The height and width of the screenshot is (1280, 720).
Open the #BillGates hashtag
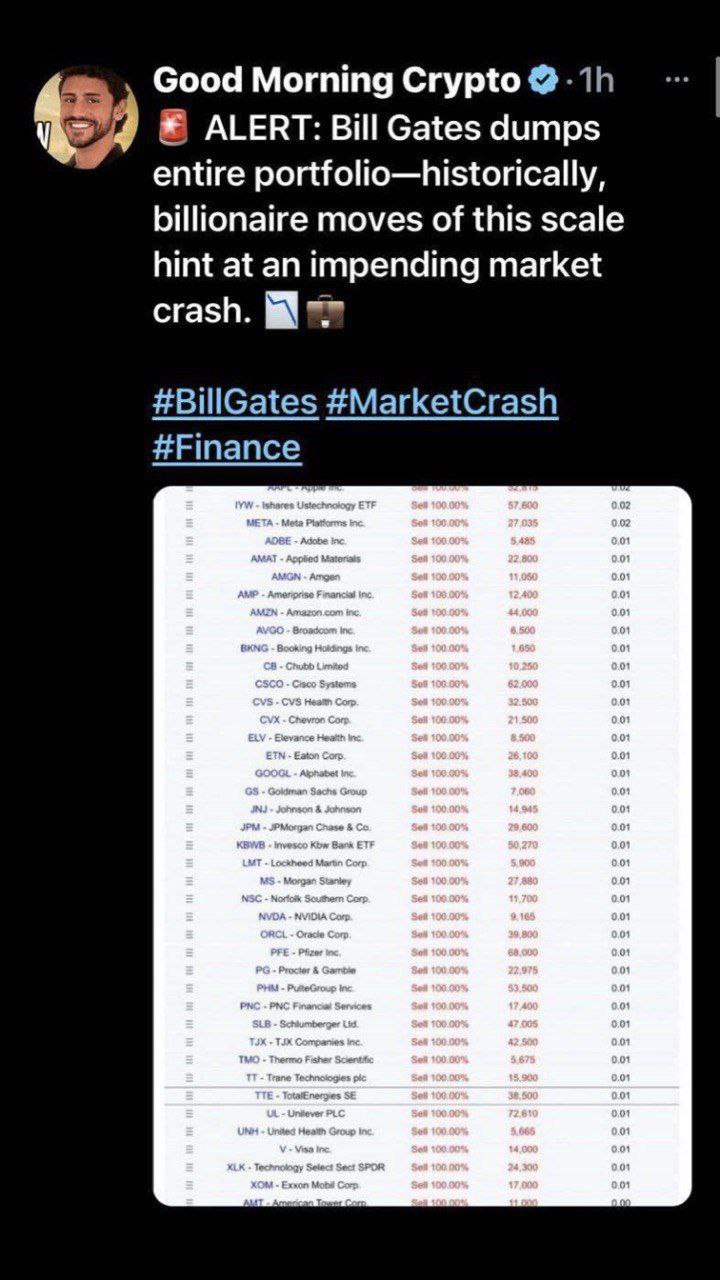coord(234,402)
